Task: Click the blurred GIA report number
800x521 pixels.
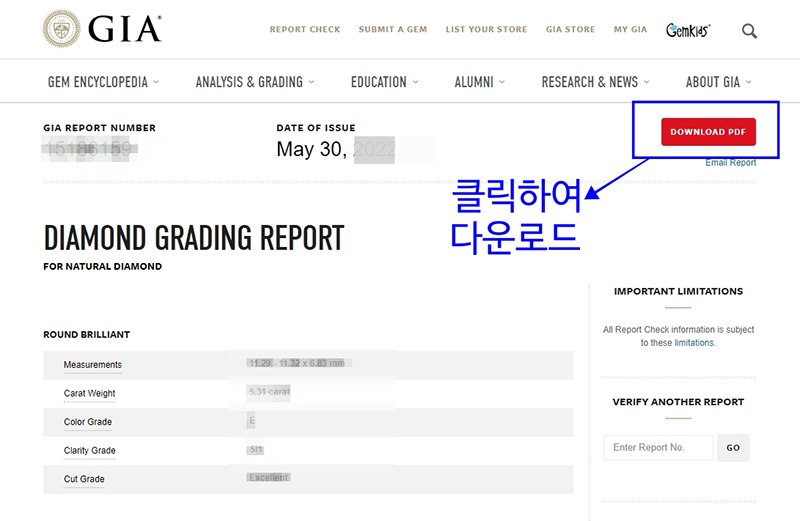Action: click(x=89, y=150)
